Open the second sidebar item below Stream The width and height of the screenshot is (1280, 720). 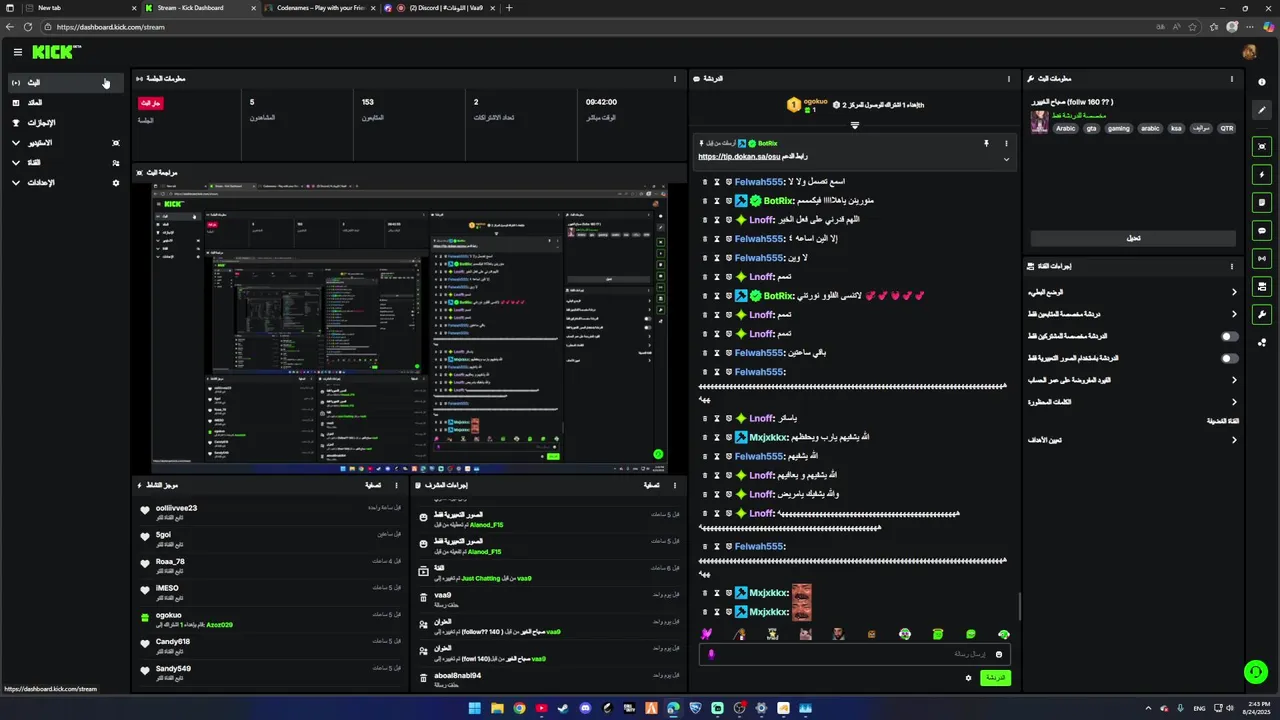[65, 103]
